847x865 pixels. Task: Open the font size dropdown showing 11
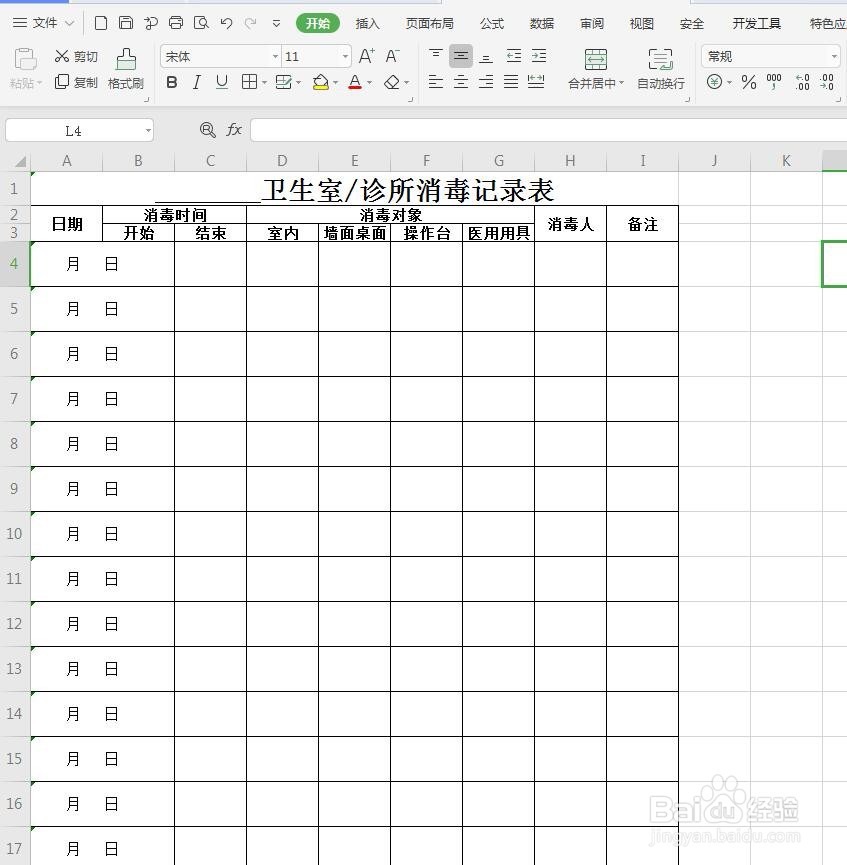point(345,56)
